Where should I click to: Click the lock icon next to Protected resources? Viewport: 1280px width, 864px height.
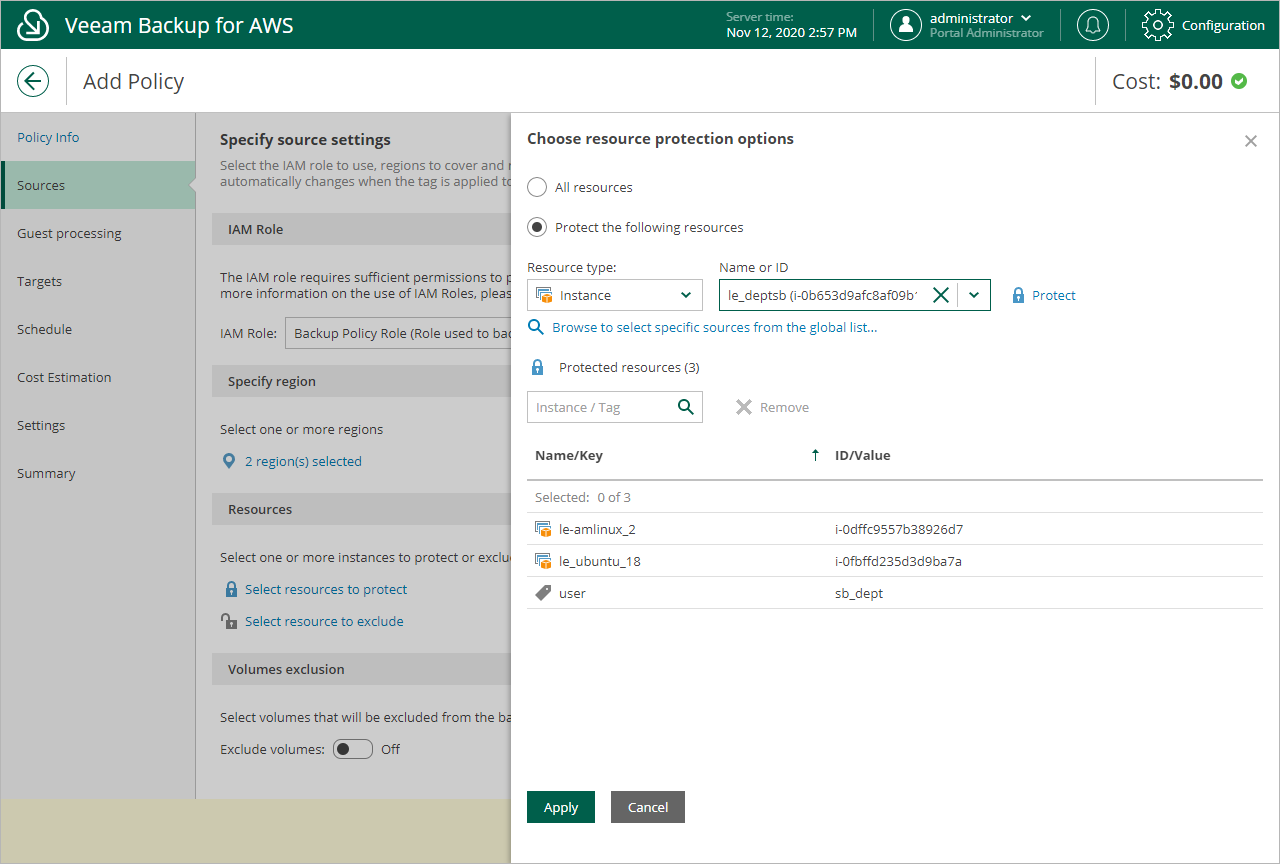coord(537,367)
